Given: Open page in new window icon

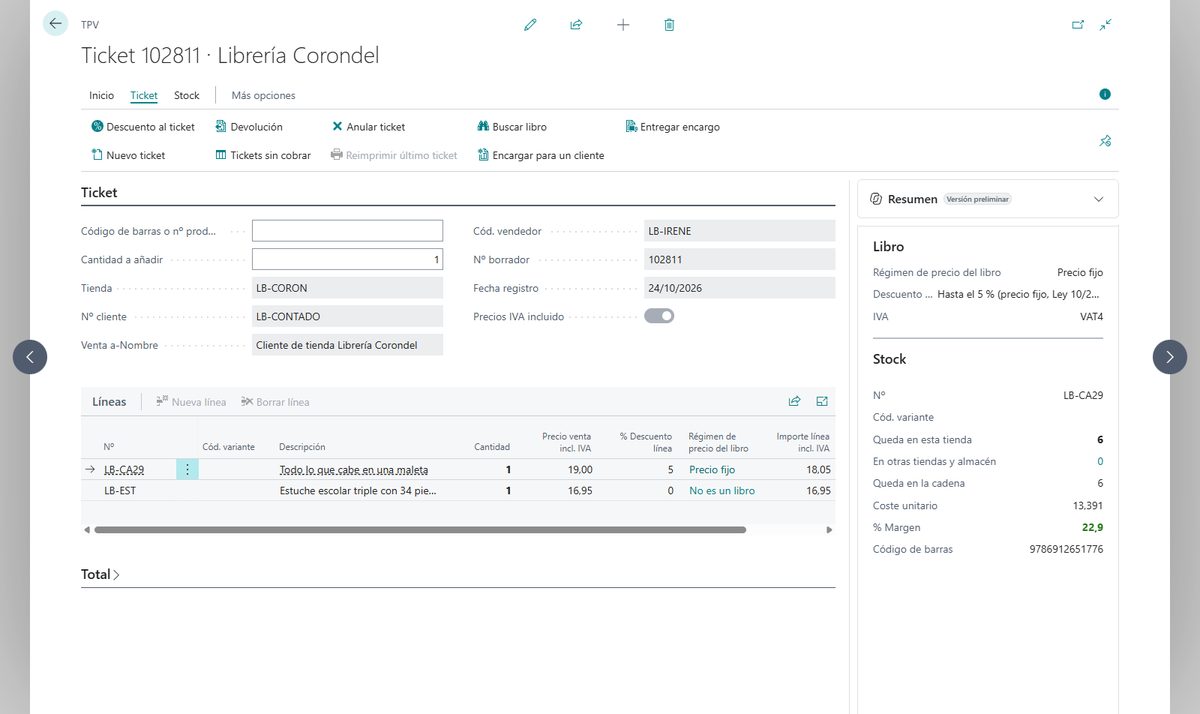Looking at the screenshot, I should click(1078, 25).
